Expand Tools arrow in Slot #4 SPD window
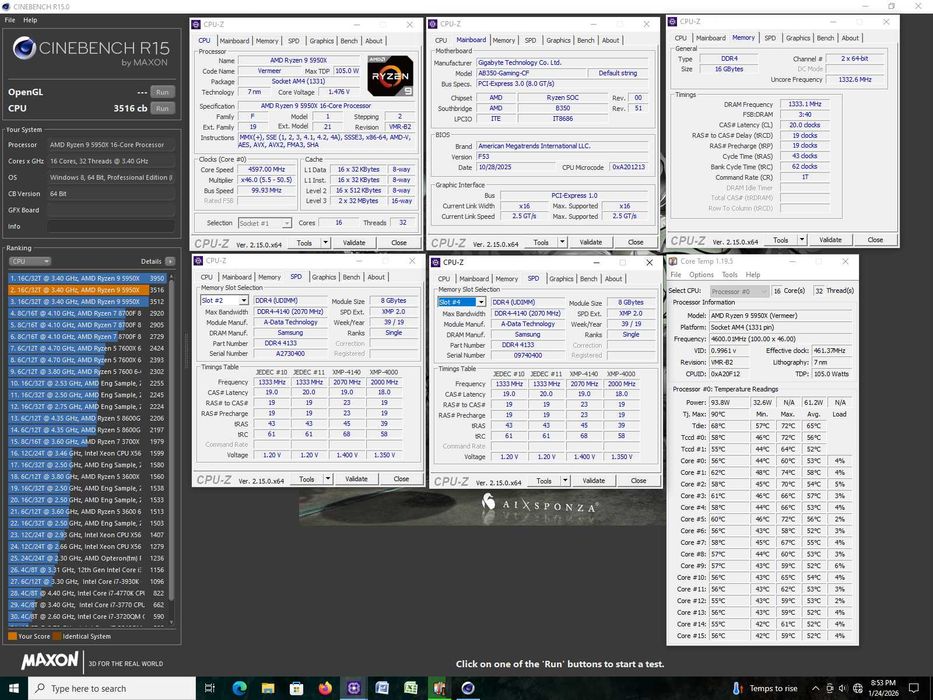 pyautogui.click(x=565, y=481)
